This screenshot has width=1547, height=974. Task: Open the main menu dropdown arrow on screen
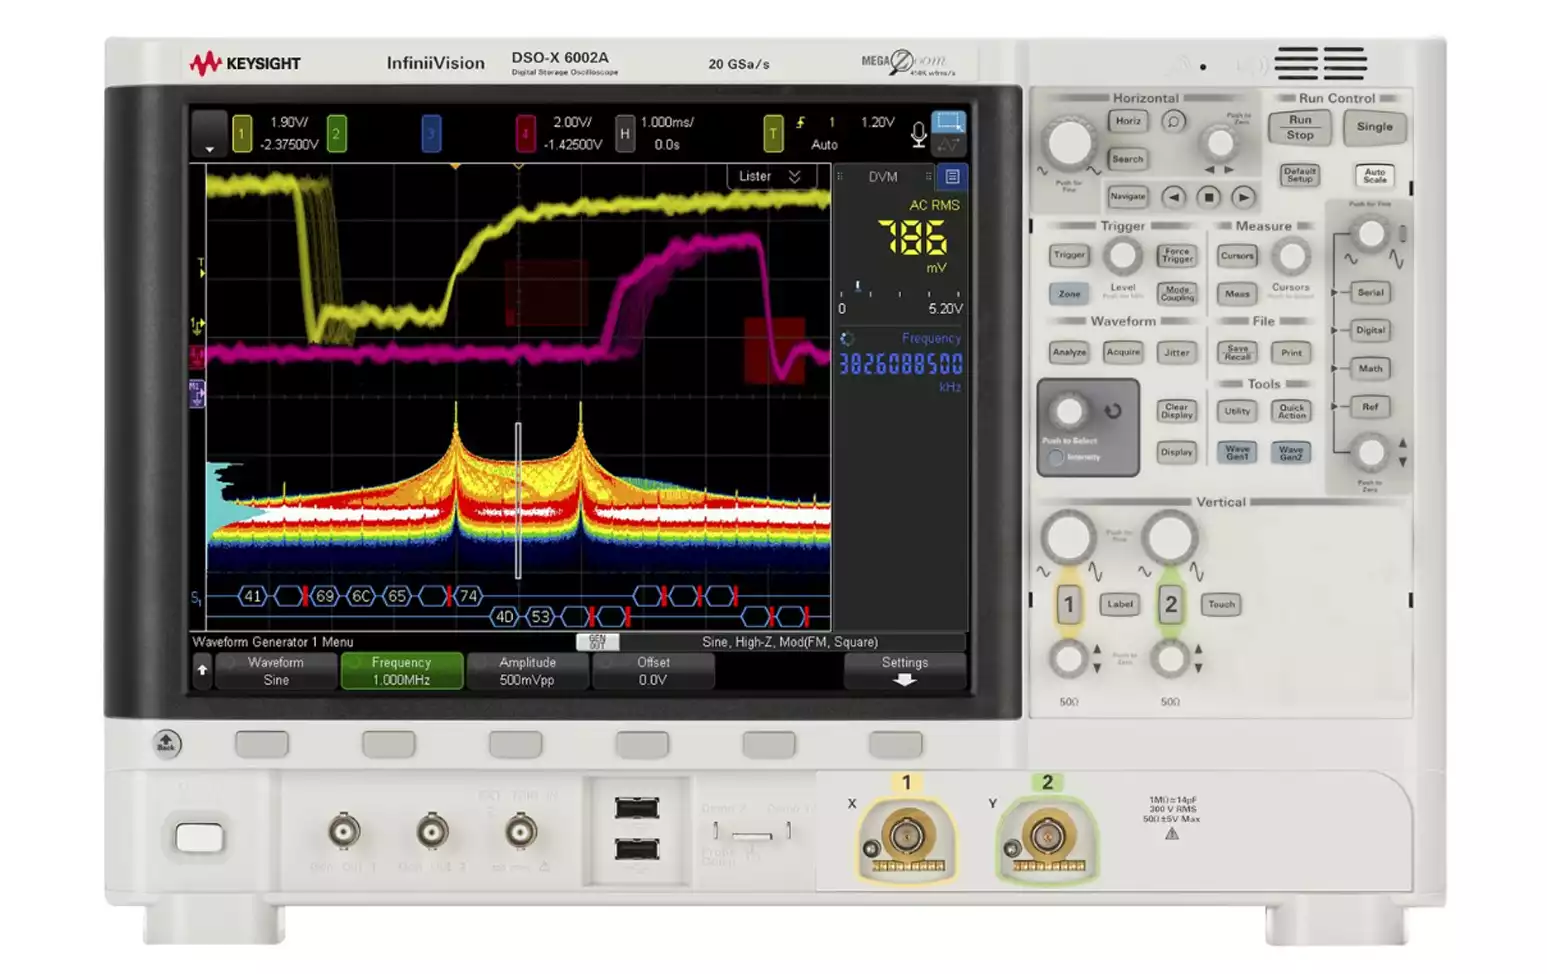point(209,134)
